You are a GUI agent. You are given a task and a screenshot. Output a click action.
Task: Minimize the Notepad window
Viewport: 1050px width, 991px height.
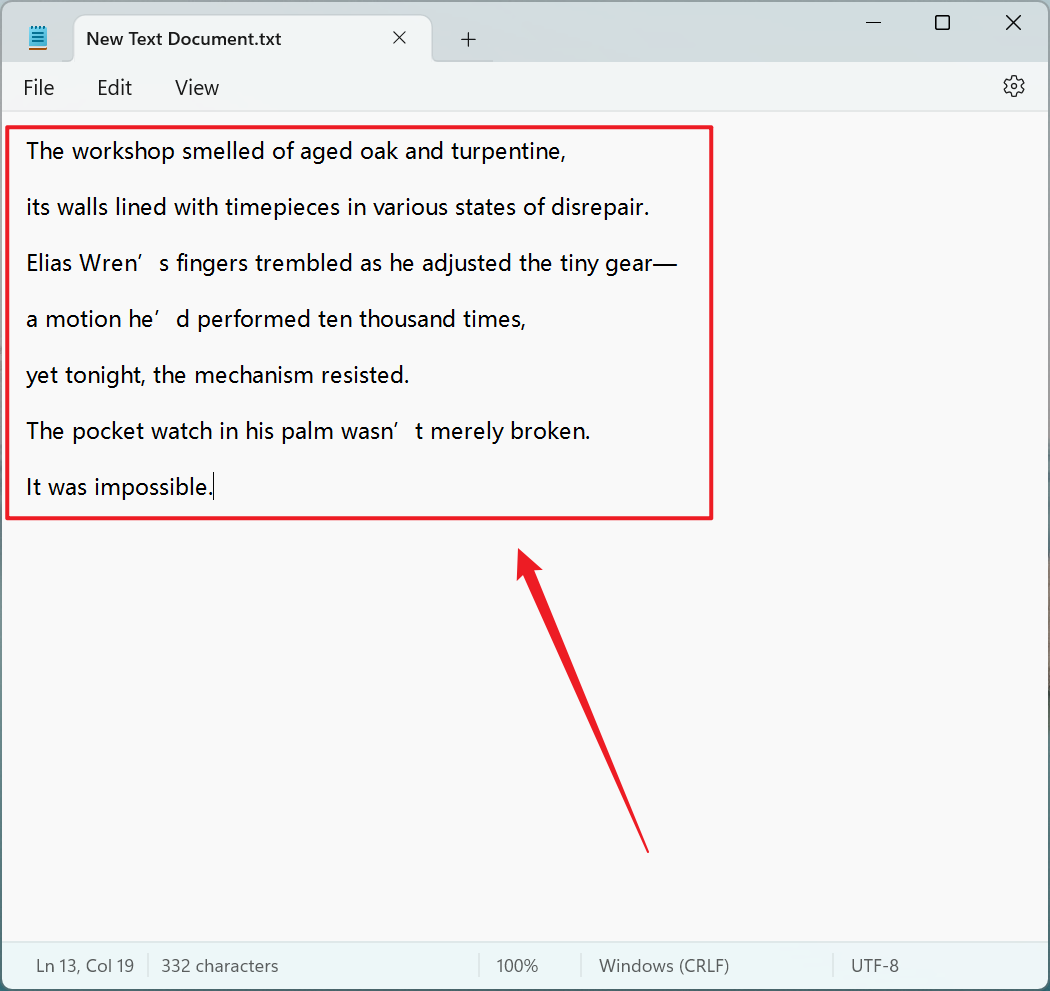click(x=873, y=23)
